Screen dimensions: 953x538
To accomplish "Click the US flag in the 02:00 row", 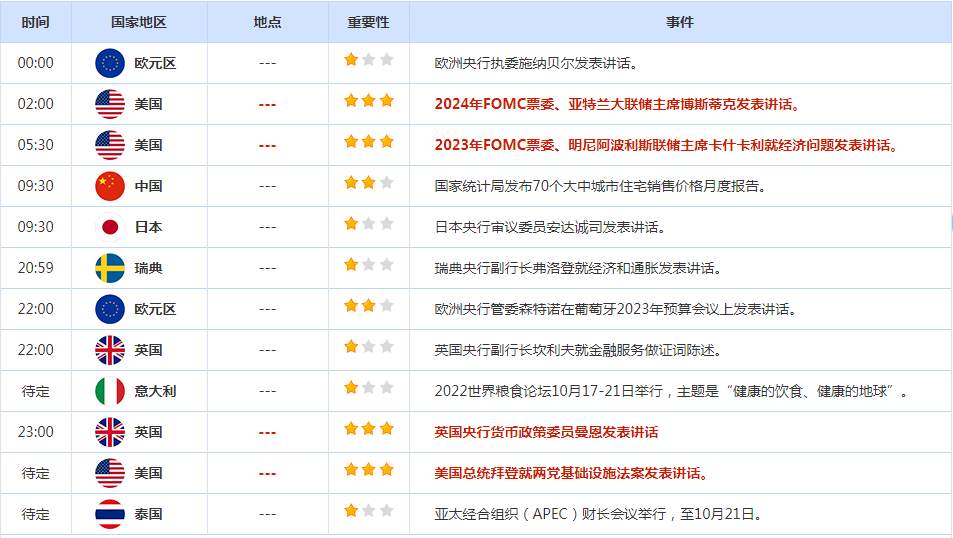I will (x=110, y=104).
